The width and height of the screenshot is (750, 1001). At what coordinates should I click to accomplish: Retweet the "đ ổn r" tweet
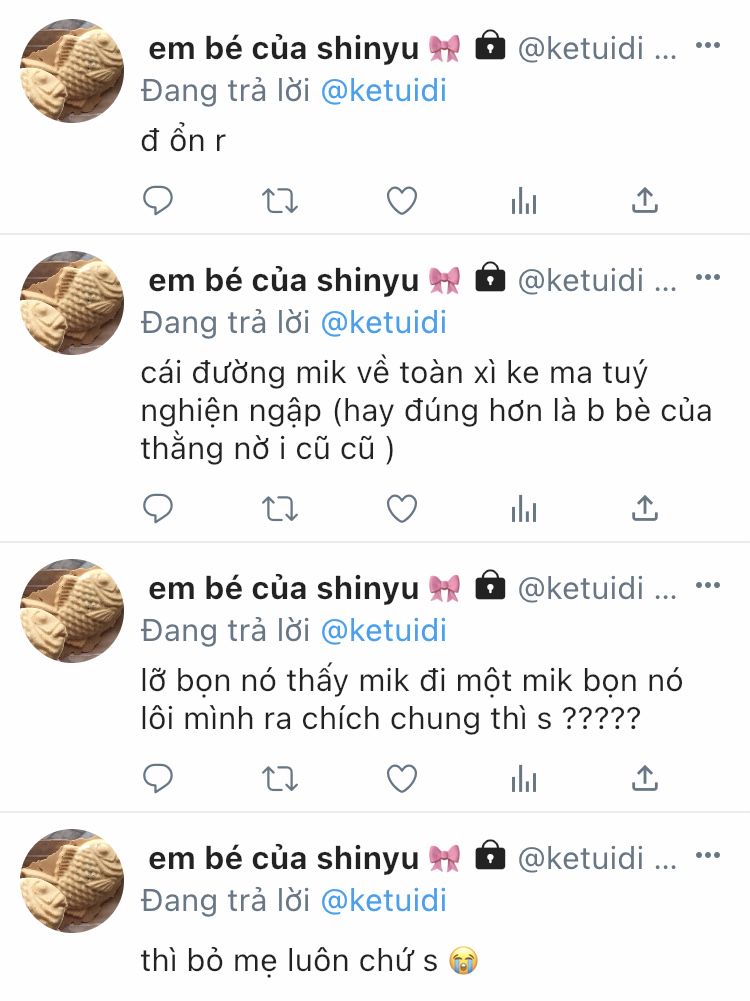click(x=280, y=200)
